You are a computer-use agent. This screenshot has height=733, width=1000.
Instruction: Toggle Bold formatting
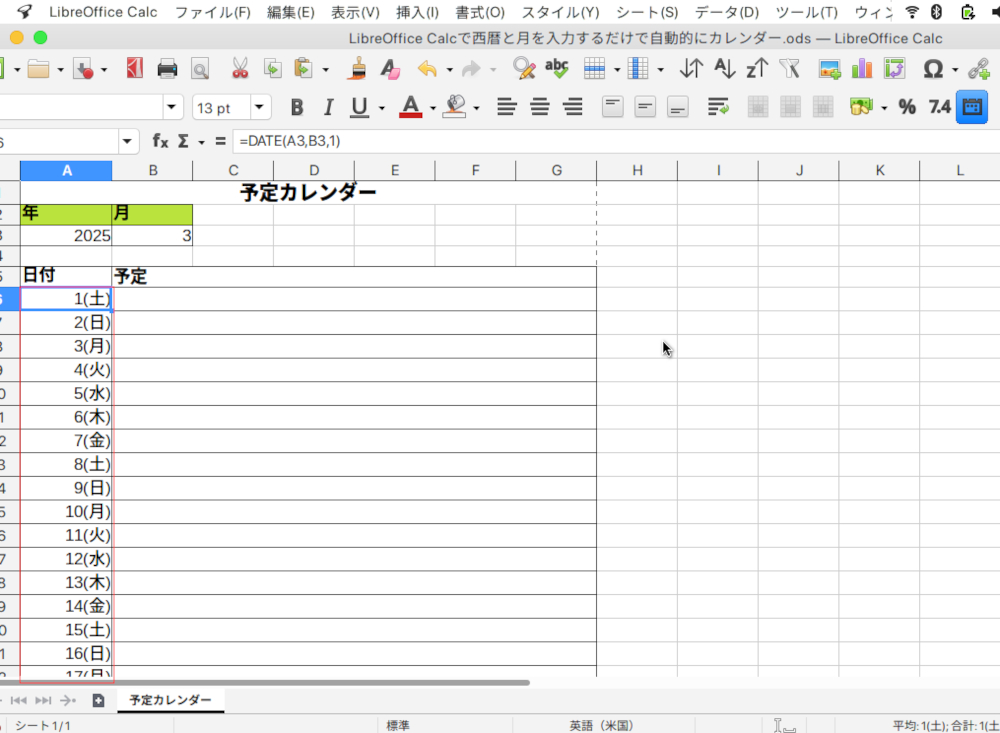pyautogui.click(x=296, y=107)
